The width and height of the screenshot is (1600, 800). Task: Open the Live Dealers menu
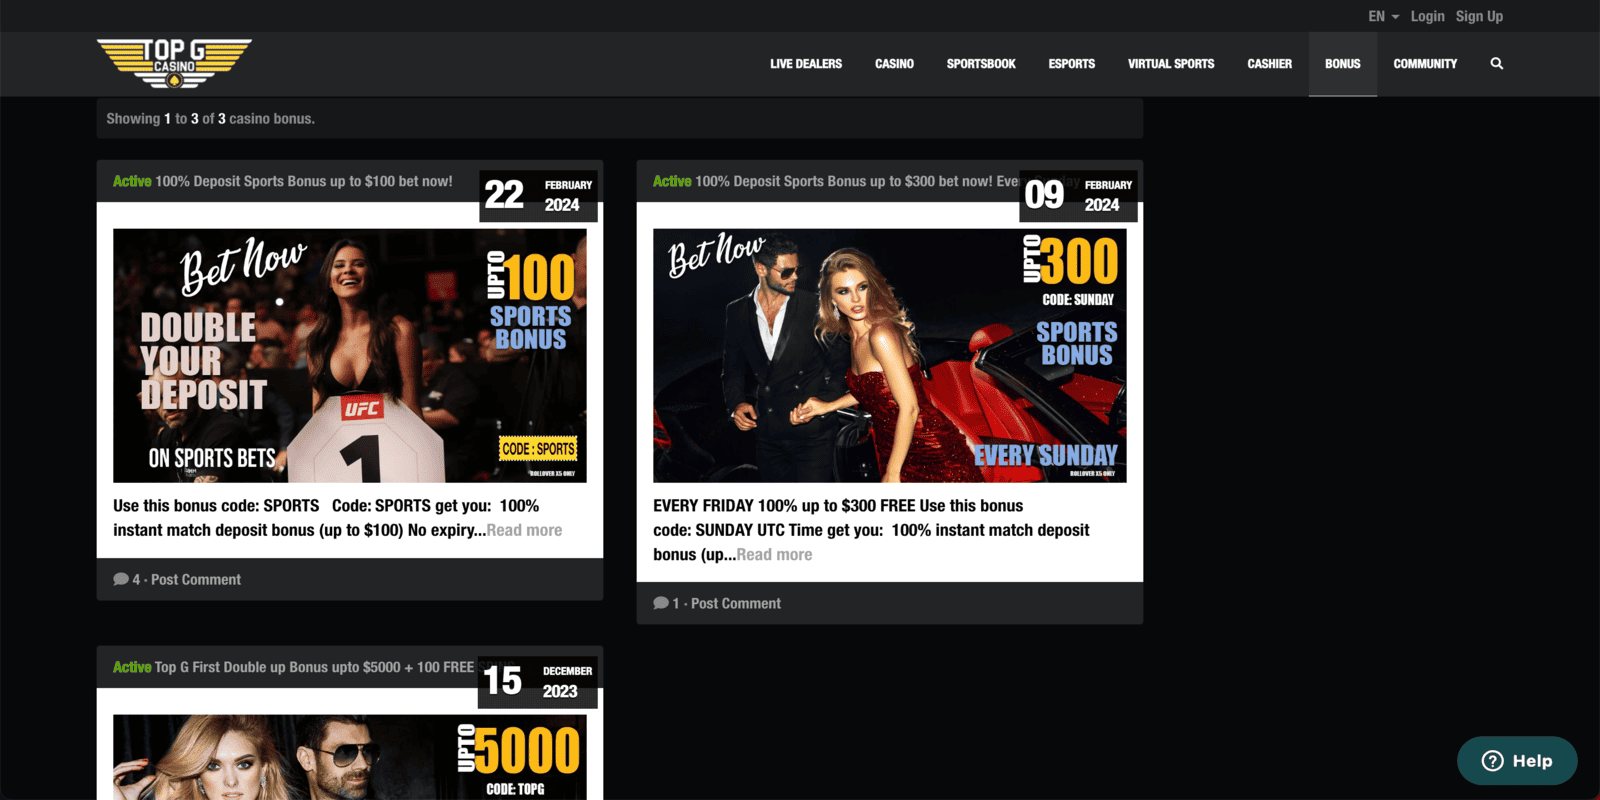point(805,64)
